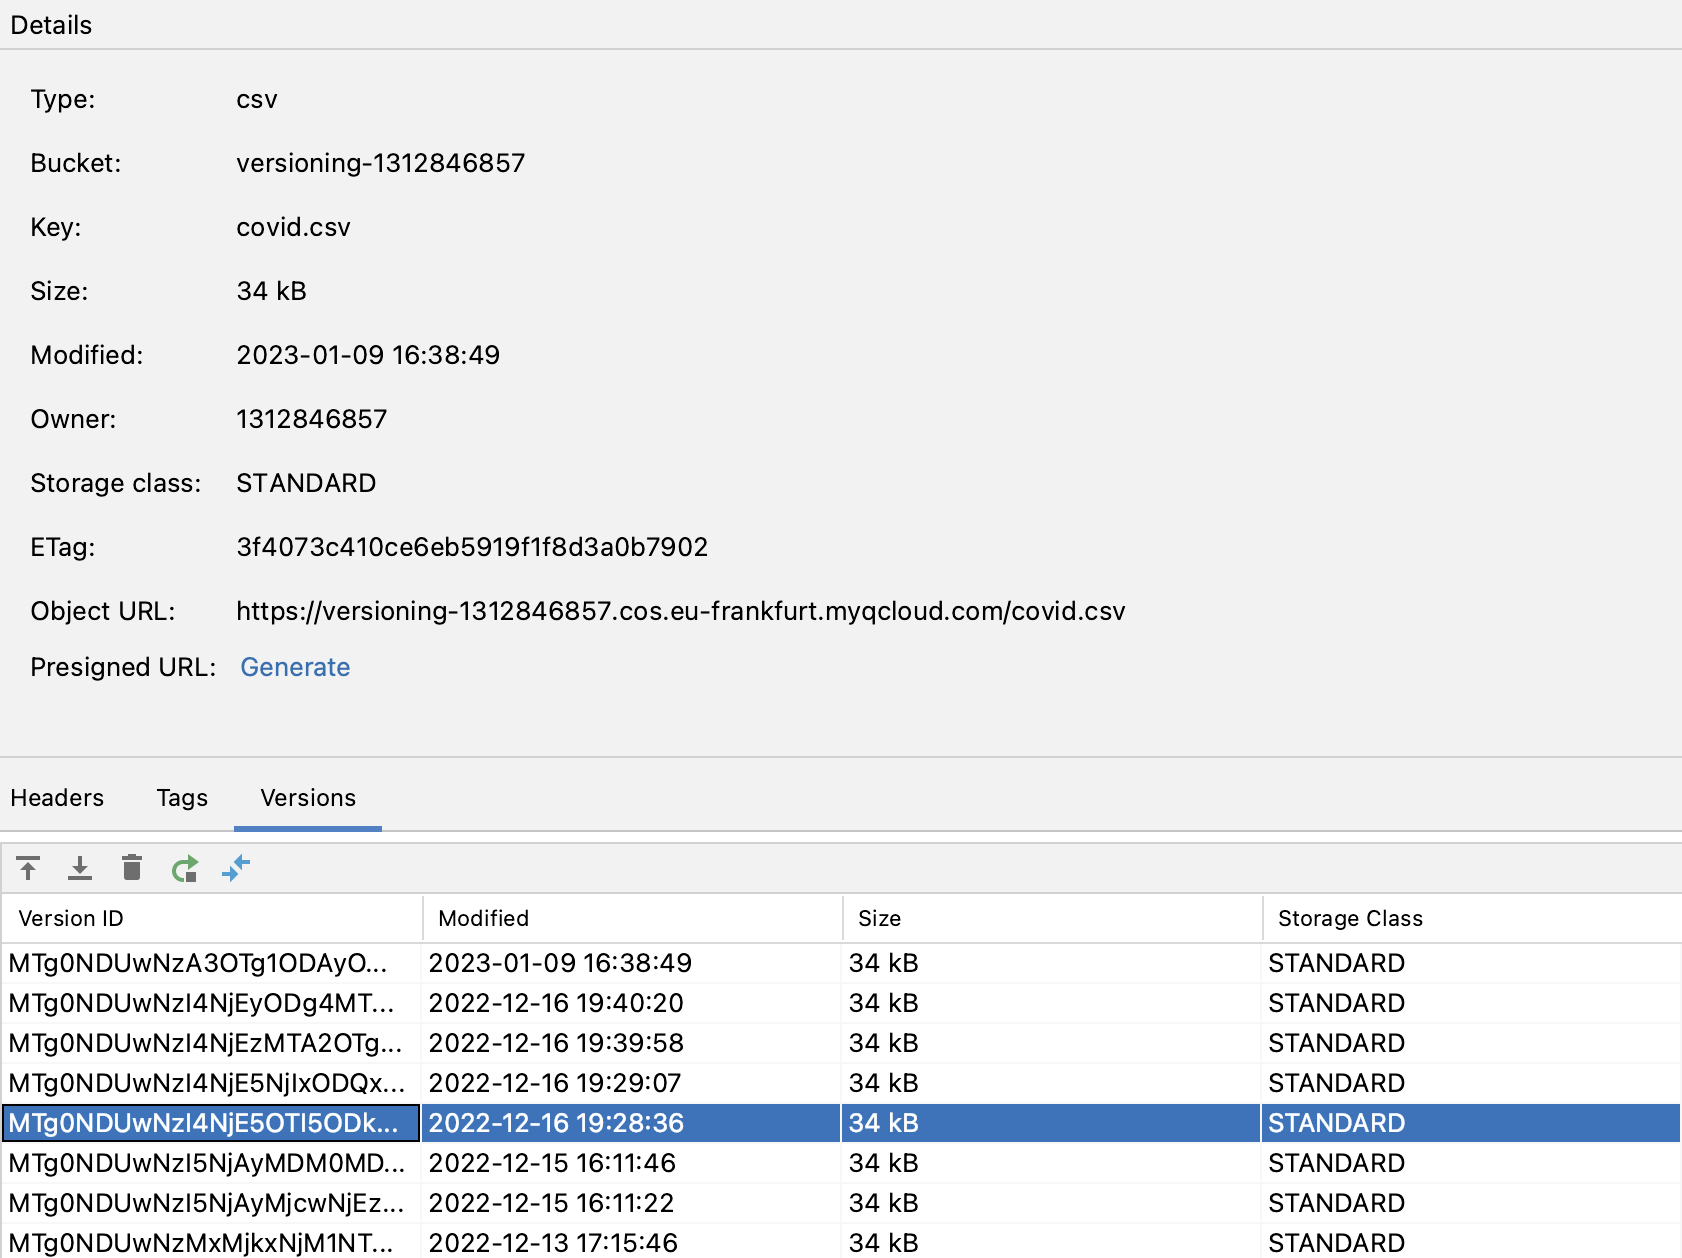Delete the selected version
The width and height of the screenshot is (1682, 1258).
tap(131, 868)
